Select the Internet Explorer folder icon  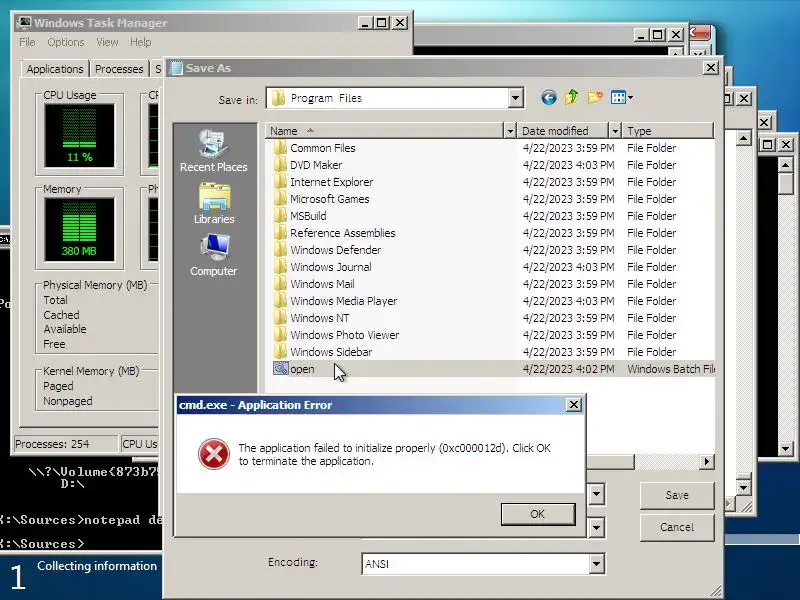click(280, 182)
